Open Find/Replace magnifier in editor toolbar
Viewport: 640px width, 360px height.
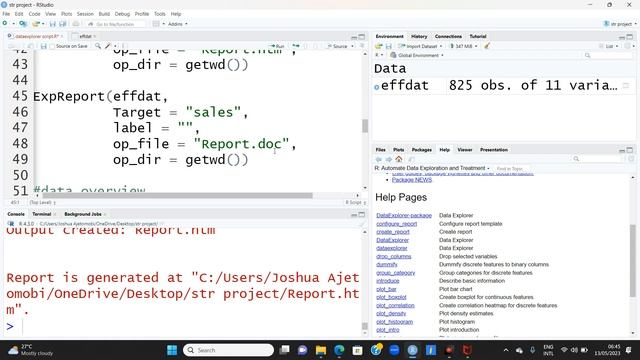[x=98, y=46]
